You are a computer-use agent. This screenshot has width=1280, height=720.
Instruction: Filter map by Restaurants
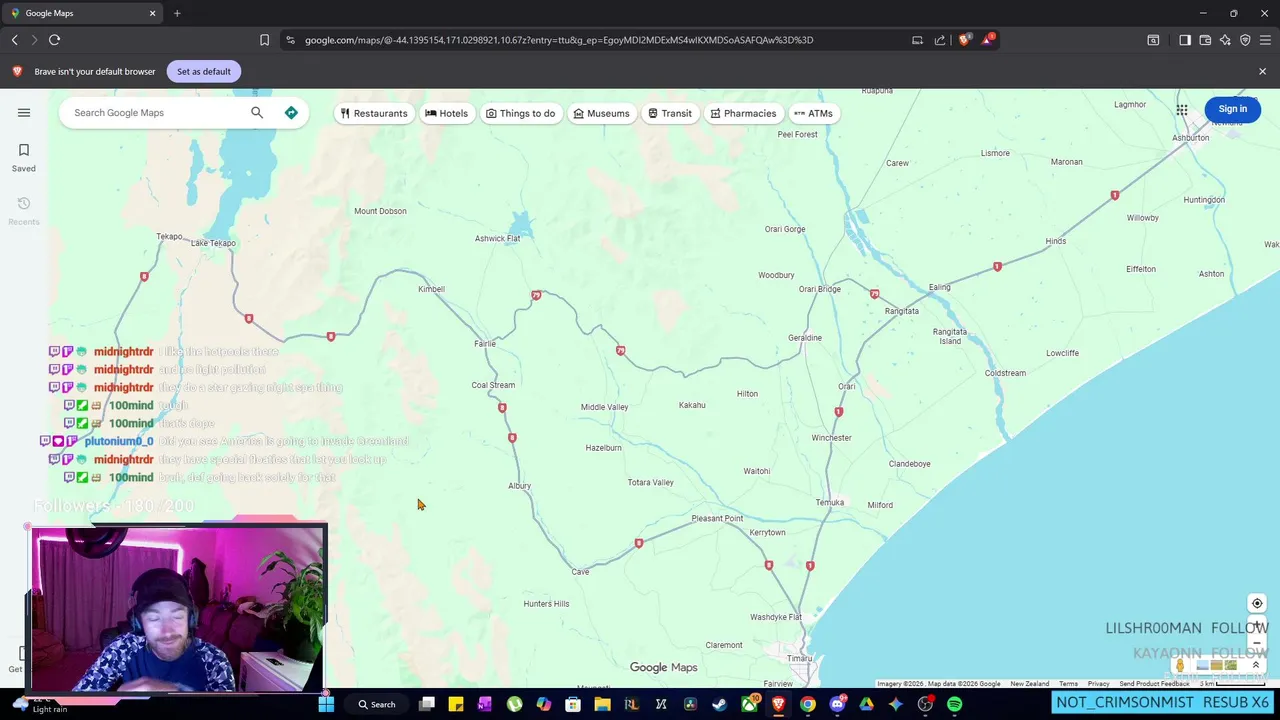tap(373, 113)
